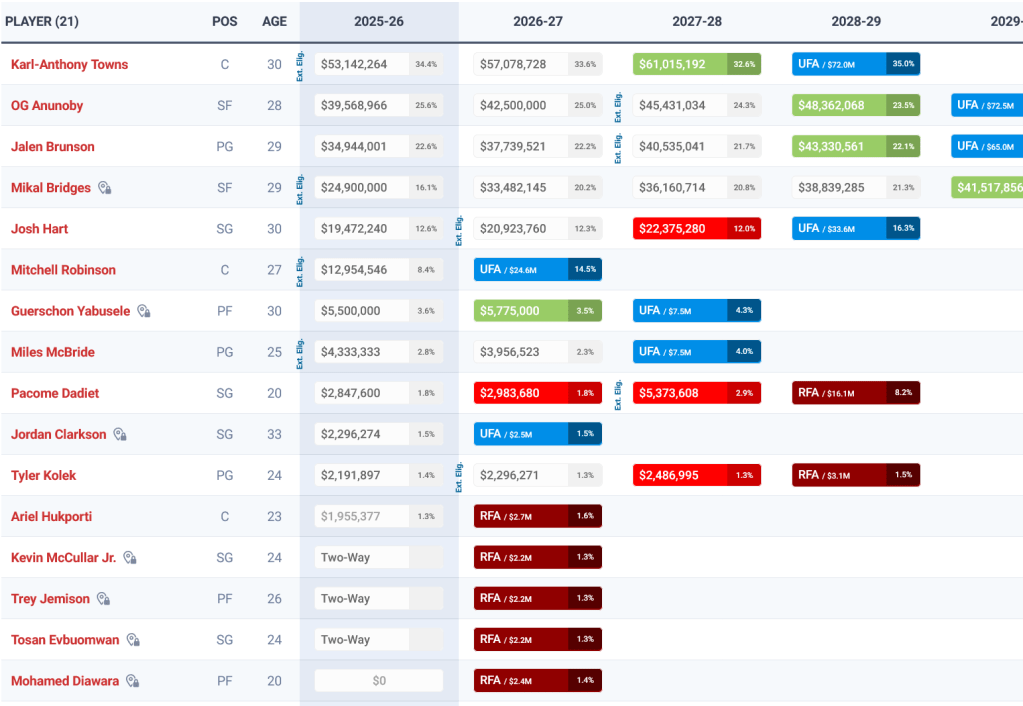Click the lock icon next to Guerschon Yabusele
Screen dimensions: 1023x706
tap(144, 311)
